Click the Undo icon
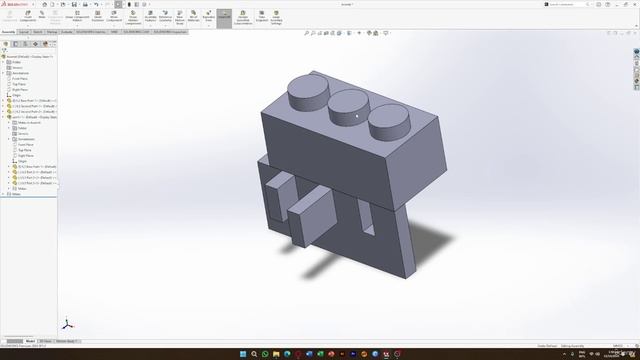The height and width of the screenshot is (360, 640). click(96, 4)
